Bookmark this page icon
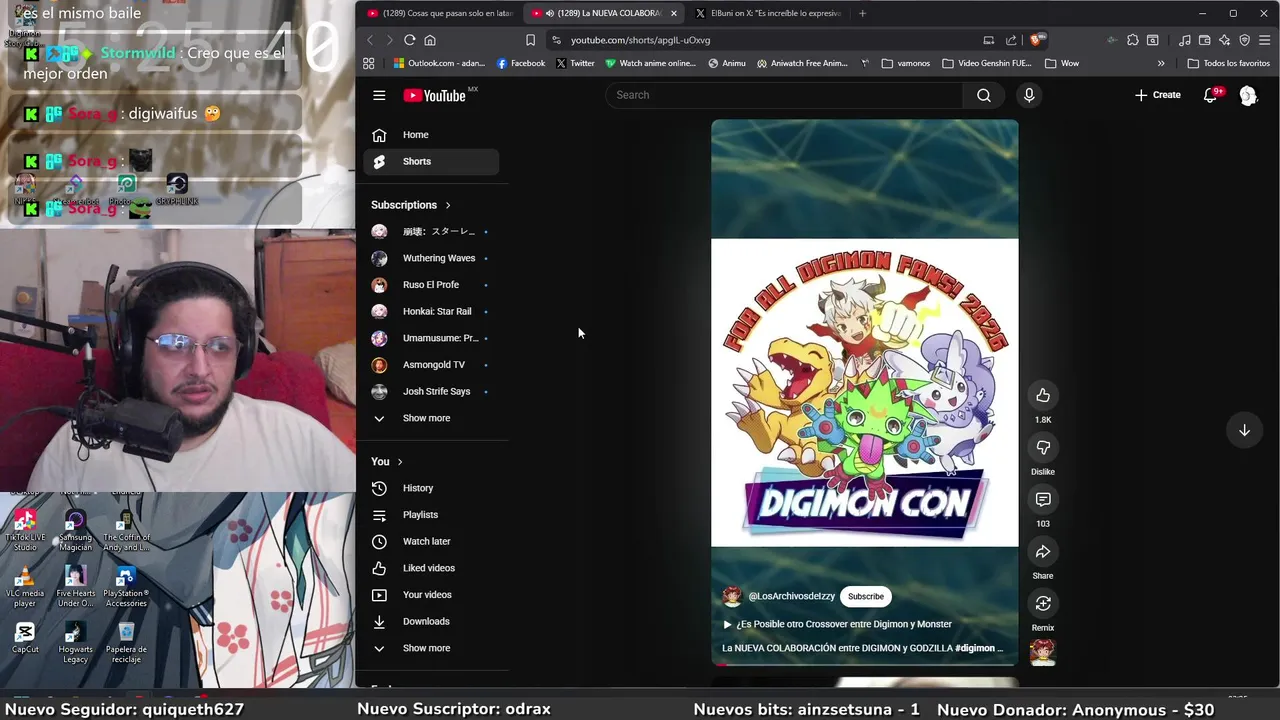This screenshot has height=720, width=1280. point(530,40)
